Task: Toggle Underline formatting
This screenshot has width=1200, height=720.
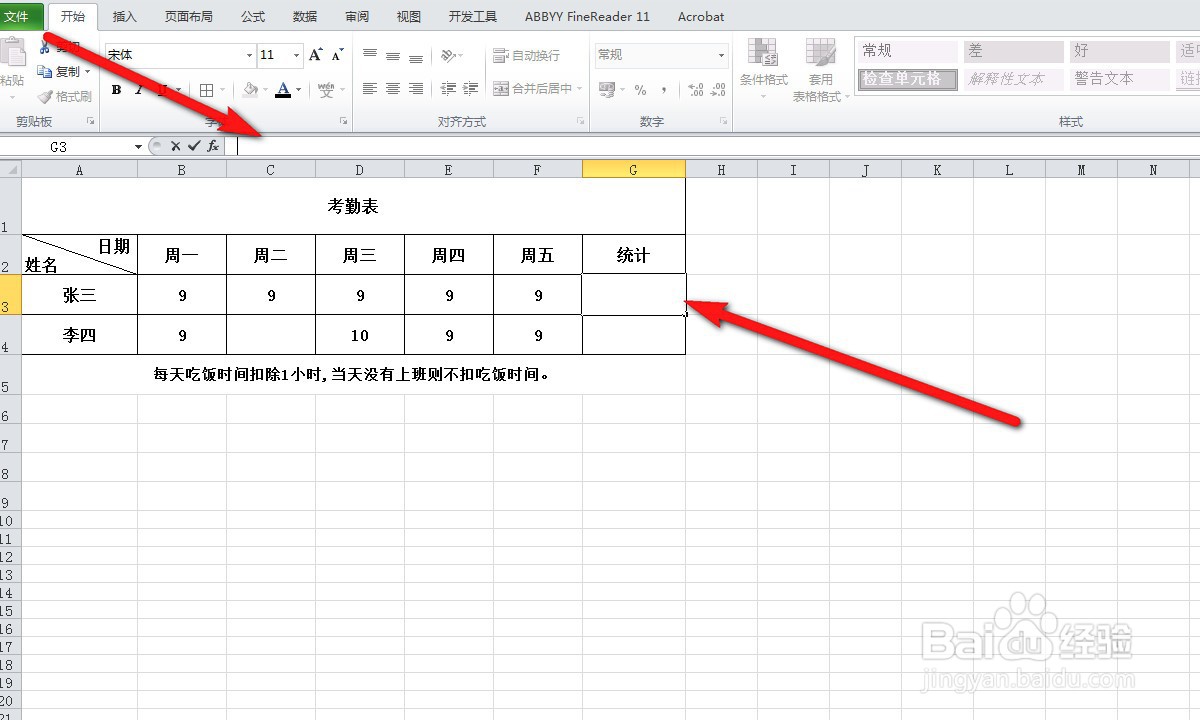Action: tap(160, 89)
